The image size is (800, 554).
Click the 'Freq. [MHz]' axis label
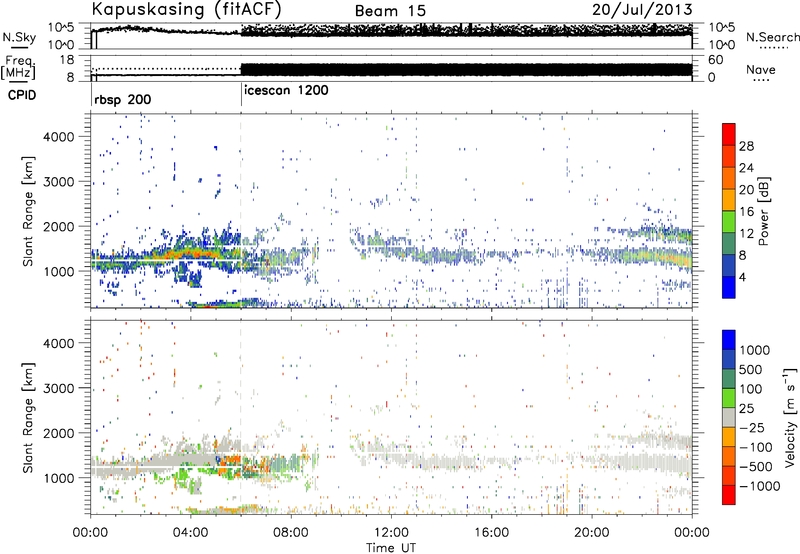pyautogui.click(x=18, y=67)
